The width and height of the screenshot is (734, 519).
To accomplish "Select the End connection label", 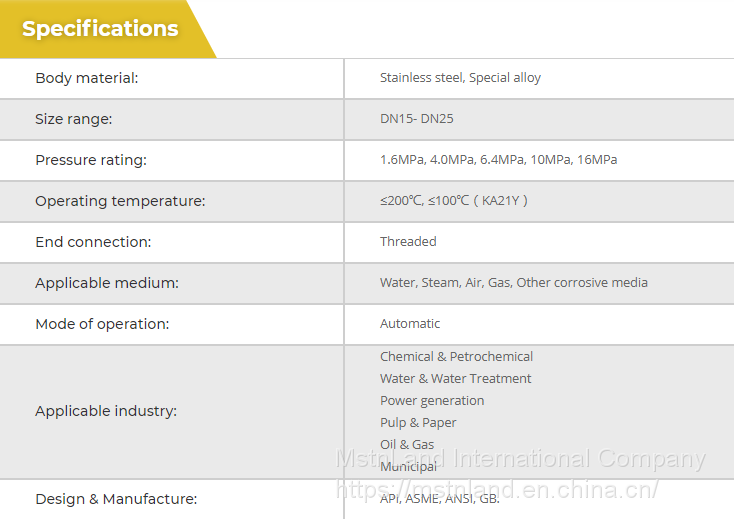I will [93, 242].
